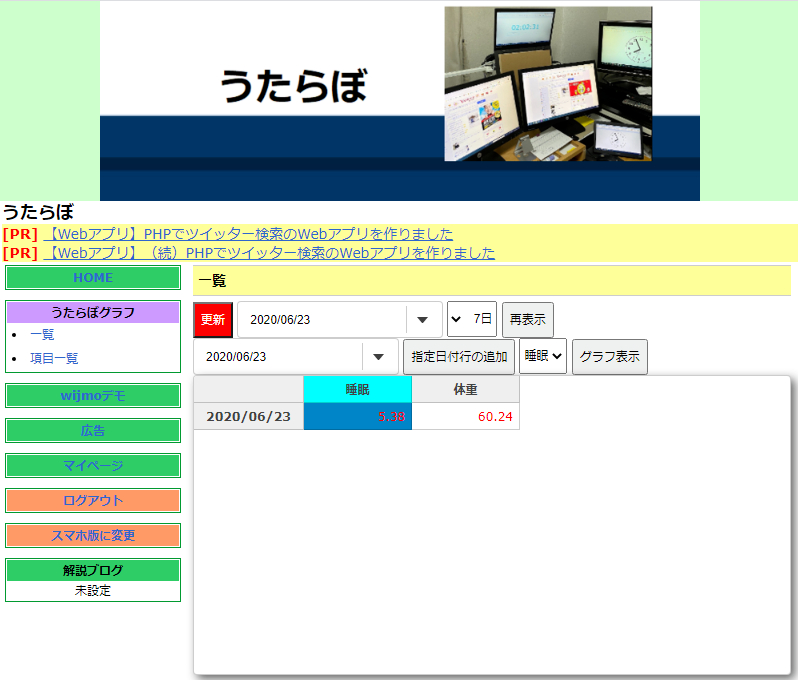This screenshot has width=798, height=680.
Task: Open the second date picker dropdown arrow
Action: tap(378, 357)
